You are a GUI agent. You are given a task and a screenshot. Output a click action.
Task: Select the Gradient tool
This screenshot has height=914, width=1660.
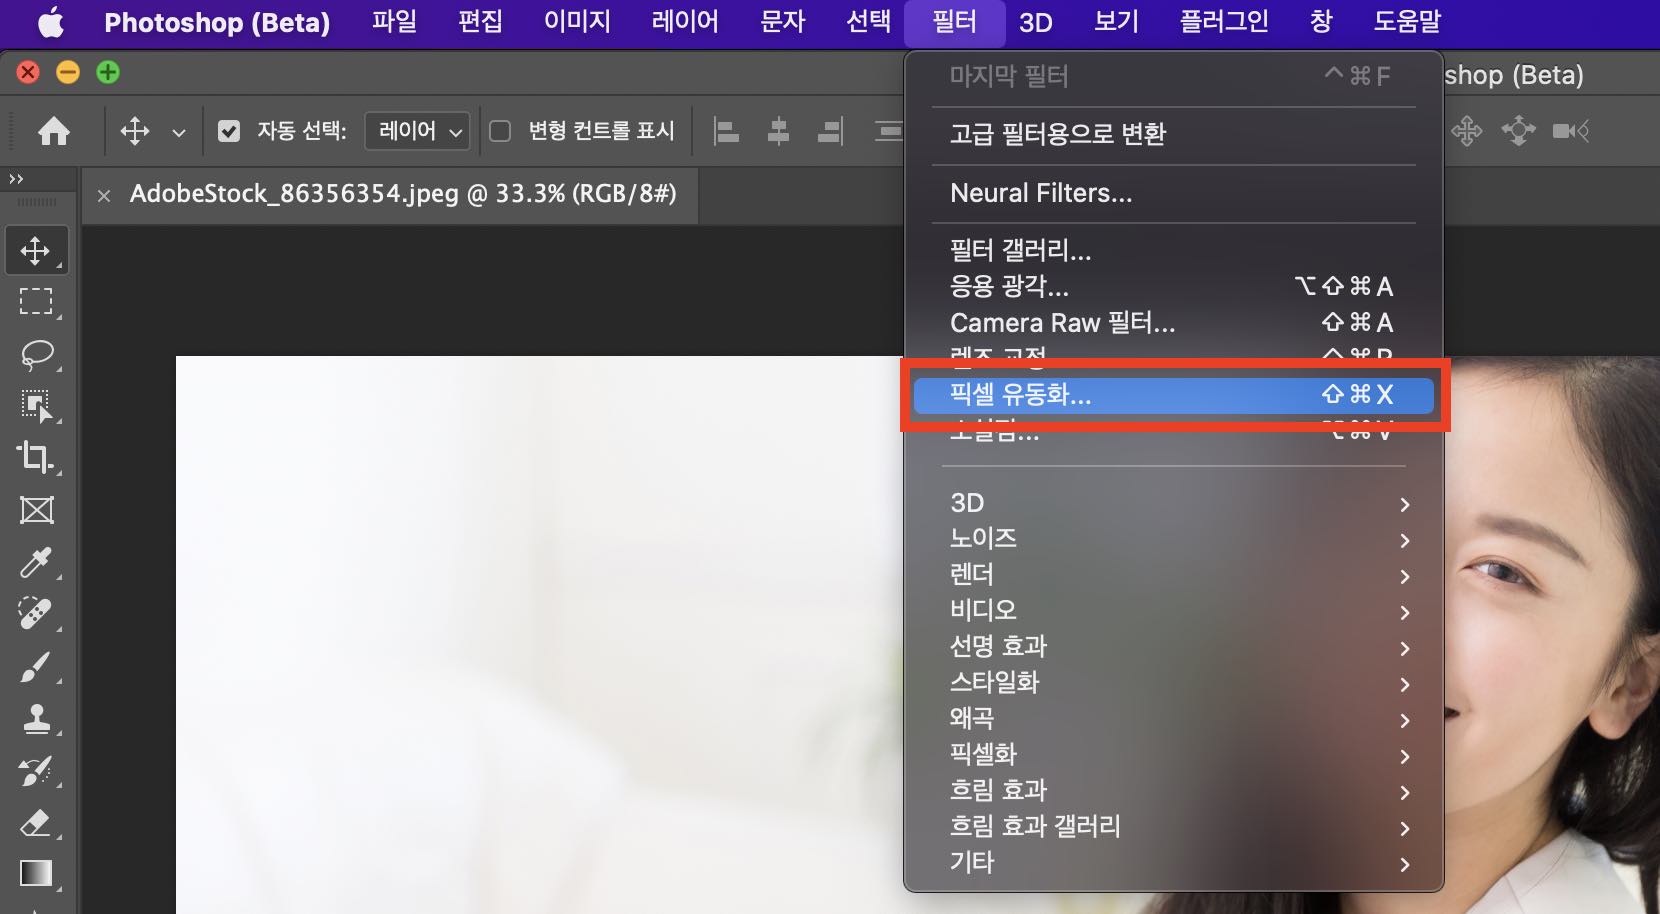coord(36,874)
